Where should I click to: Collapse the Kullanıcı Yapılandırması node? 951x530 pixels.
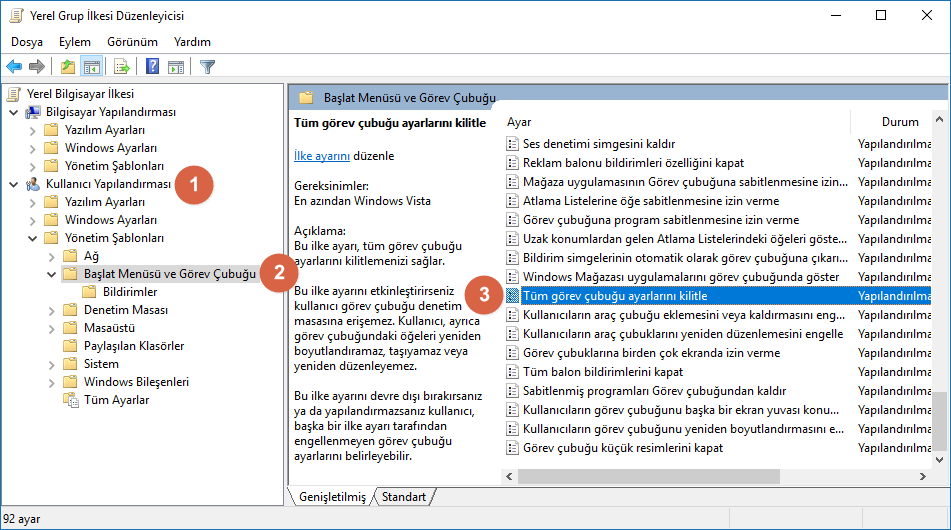click(13, 184)
